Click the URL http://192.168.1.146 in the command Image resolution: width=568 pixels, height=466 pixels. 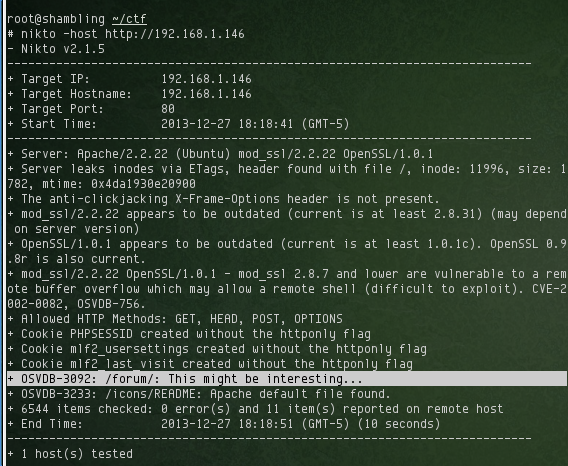coord(175,34)
